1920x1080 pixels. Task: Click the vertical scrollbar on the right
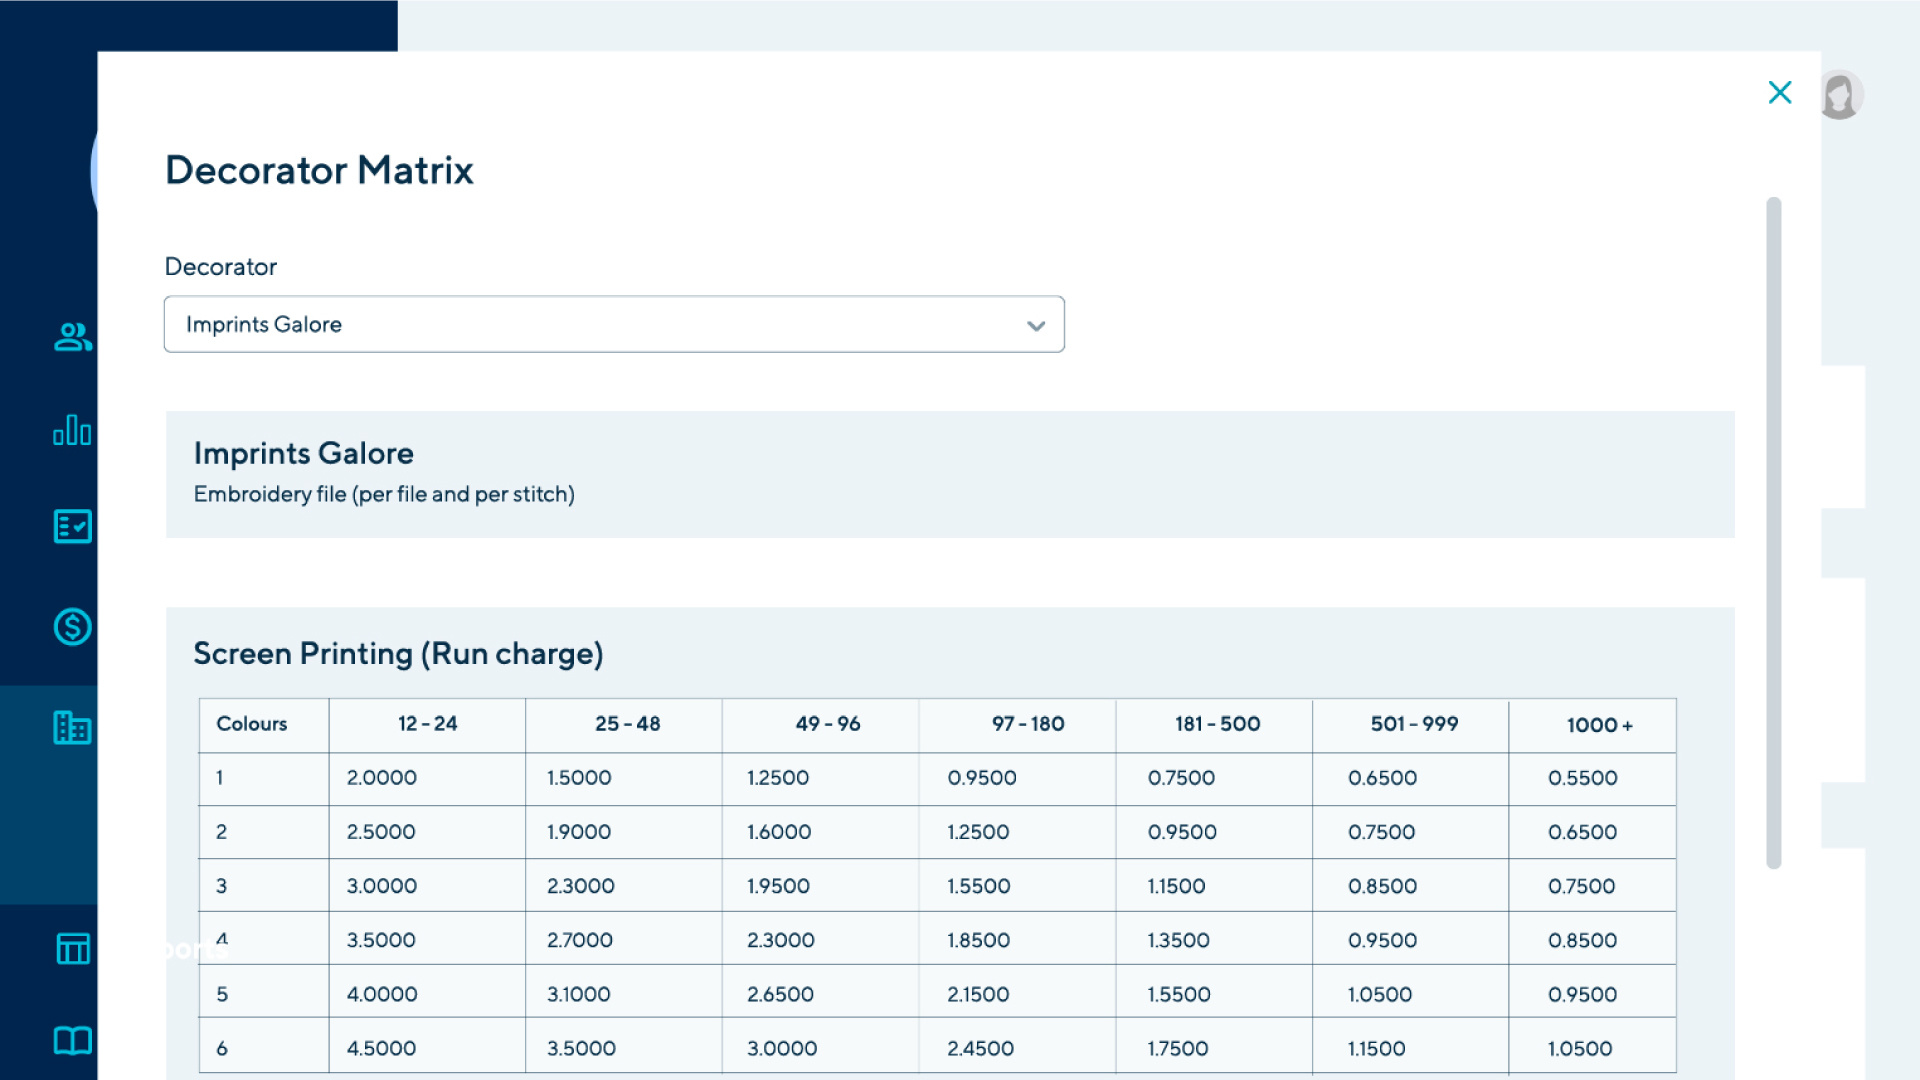1774,530
